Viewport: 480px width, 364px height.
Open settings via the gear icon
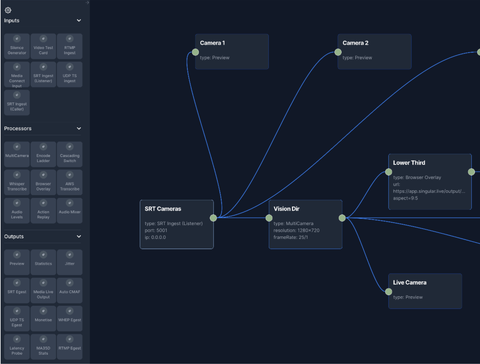8,10
